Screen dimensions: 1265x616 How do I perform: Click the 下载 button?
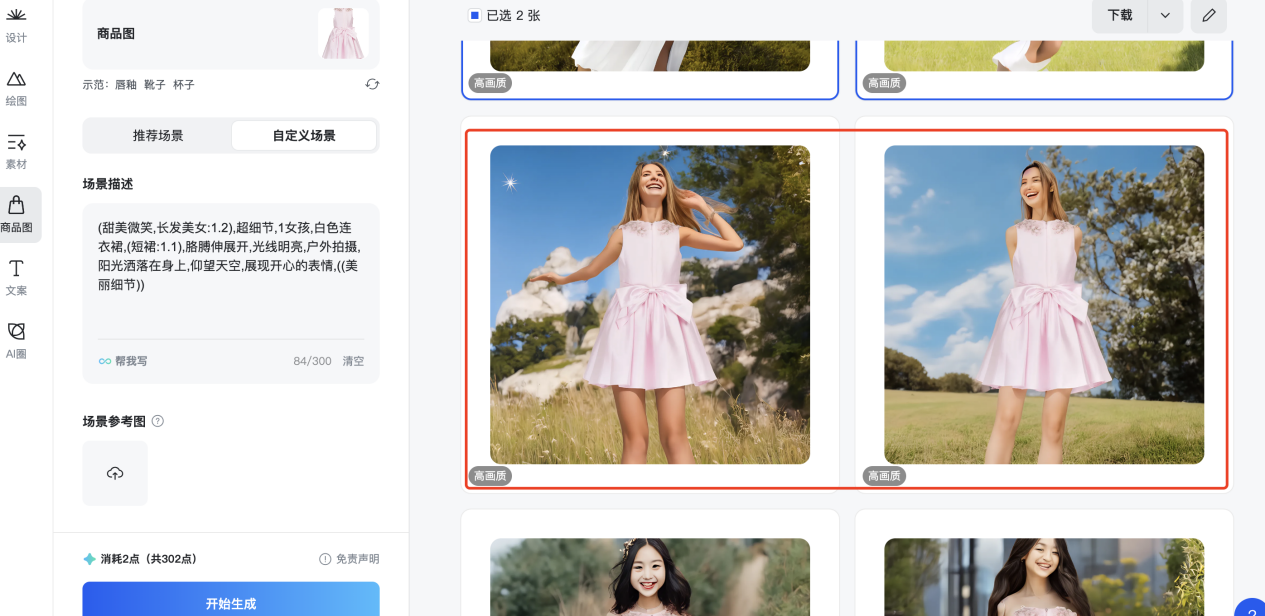click(x=1120, y=15)
